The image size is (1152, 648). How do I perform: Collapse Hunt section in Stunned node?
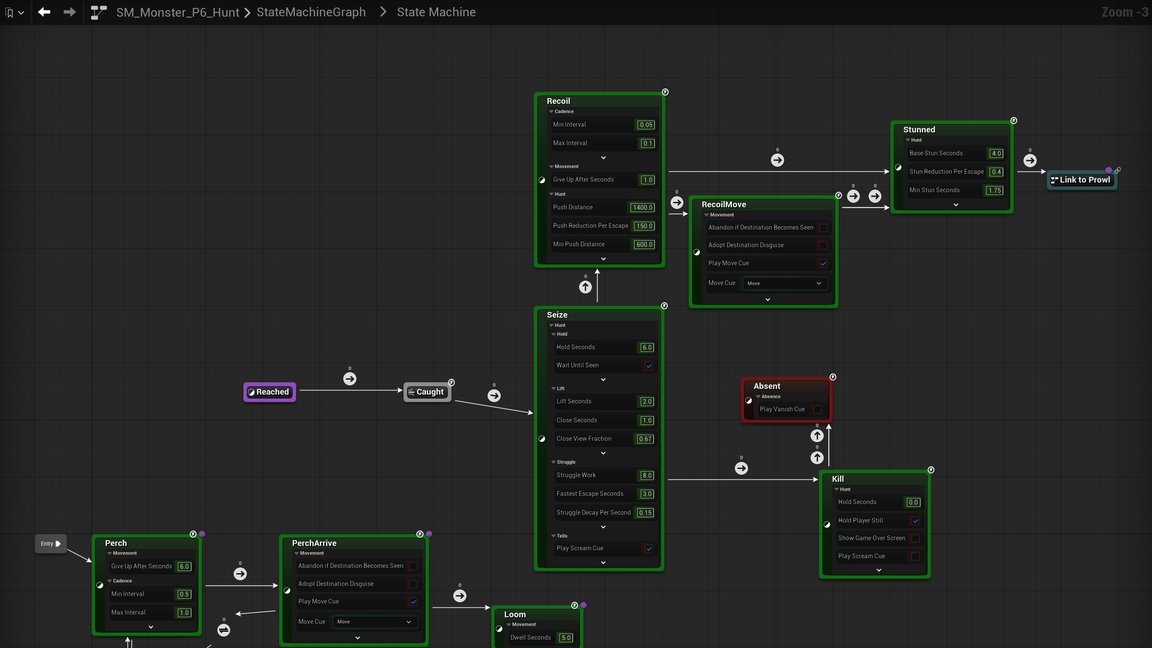point(907,140)
